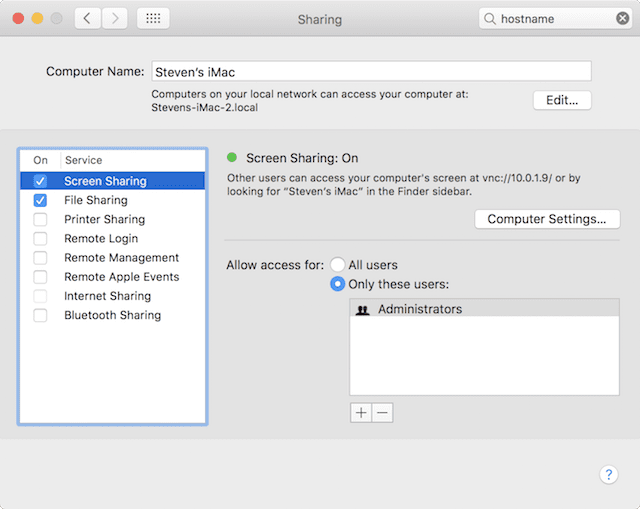Turn on Remote Login checkbox

[x=40, y=238]
